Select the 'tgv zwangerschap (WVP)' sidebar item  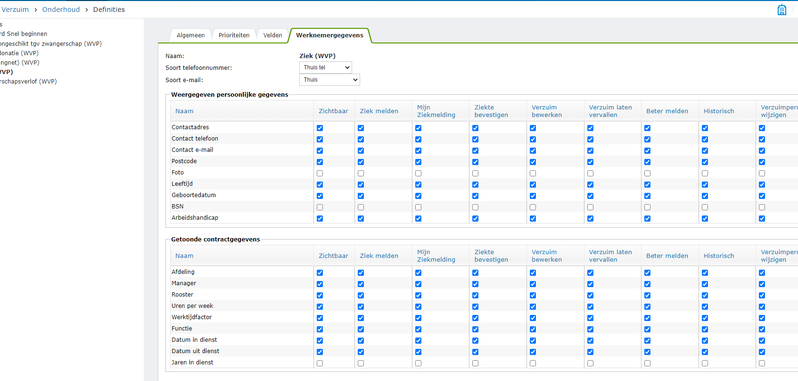(51, 43)
